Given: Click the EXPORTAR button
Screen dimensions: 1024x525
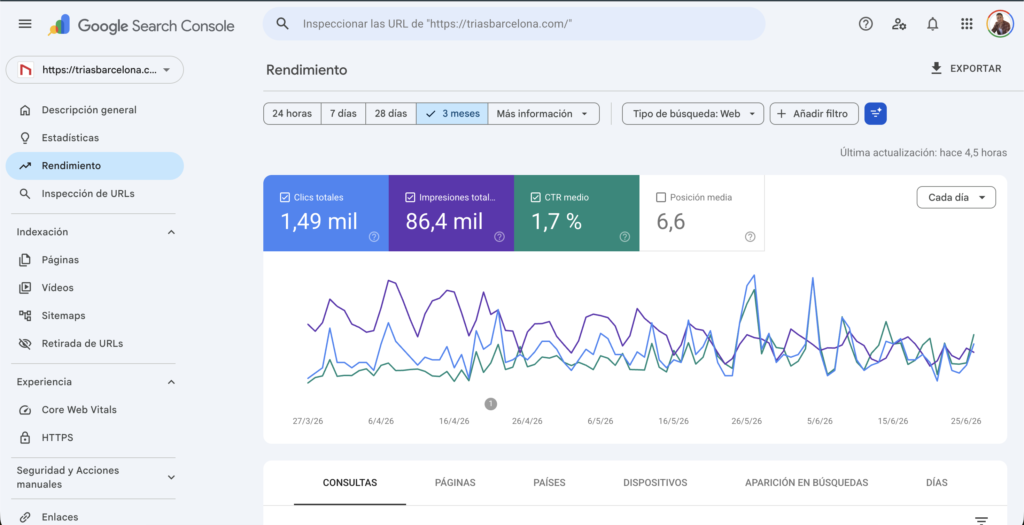Looking at the screenshot, I should tap(966, 69).
